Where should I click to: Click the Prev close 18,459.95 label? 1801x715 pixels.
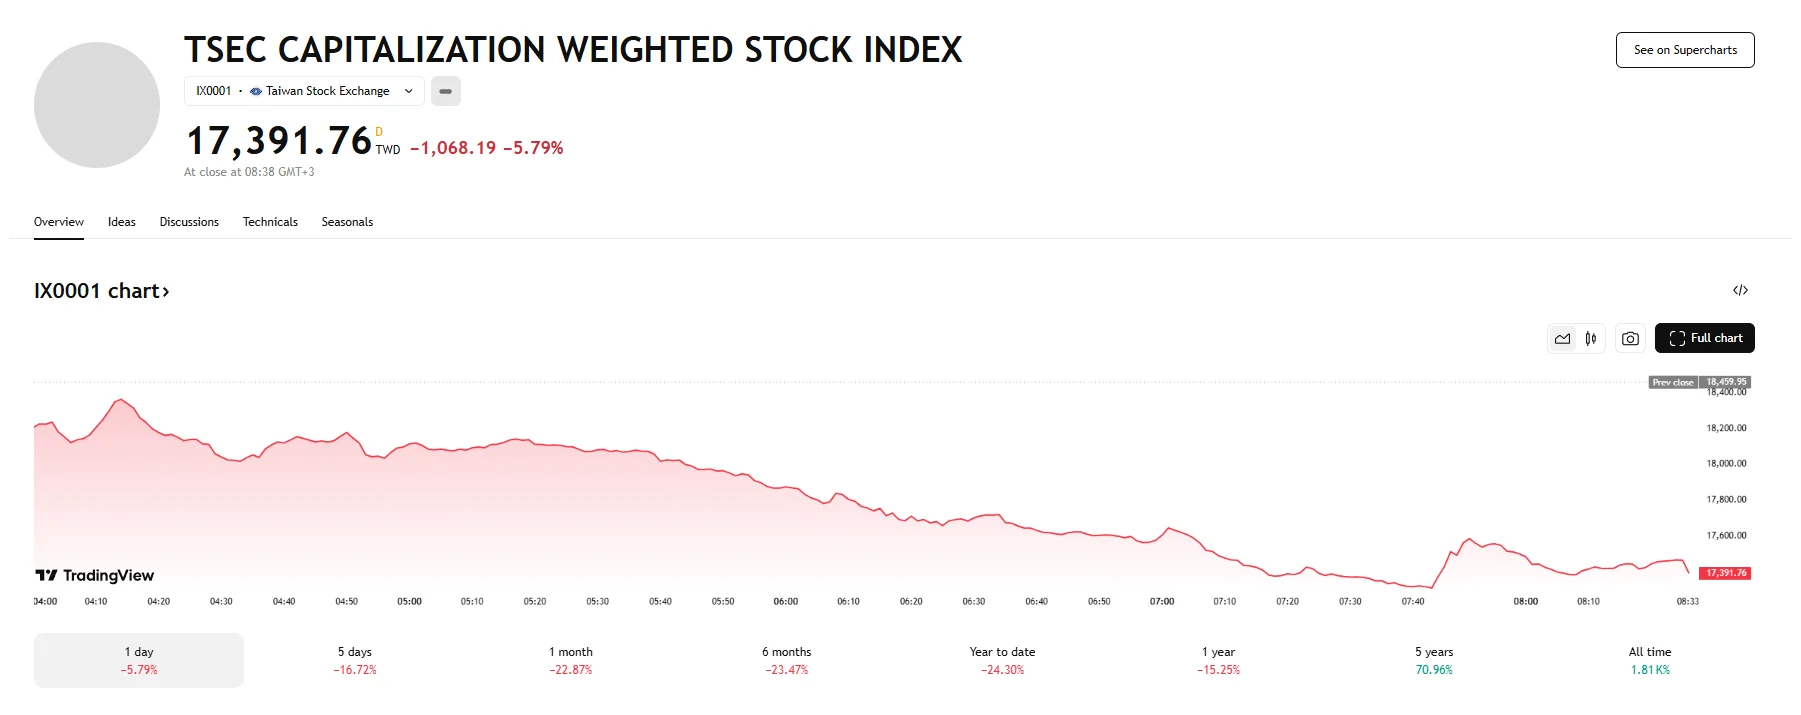coord(1699,382)
